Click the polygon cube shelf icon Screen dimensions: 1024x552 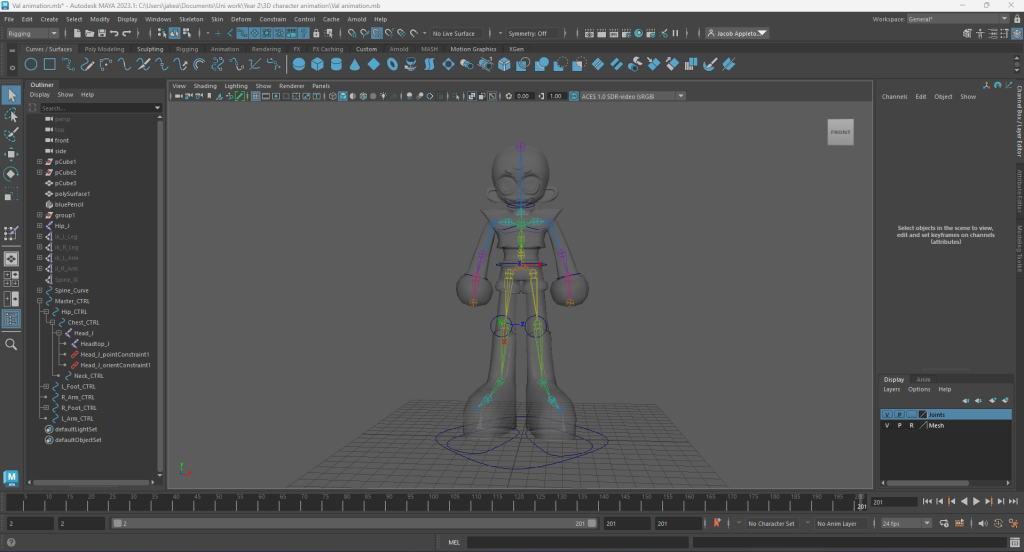point(317,65)
